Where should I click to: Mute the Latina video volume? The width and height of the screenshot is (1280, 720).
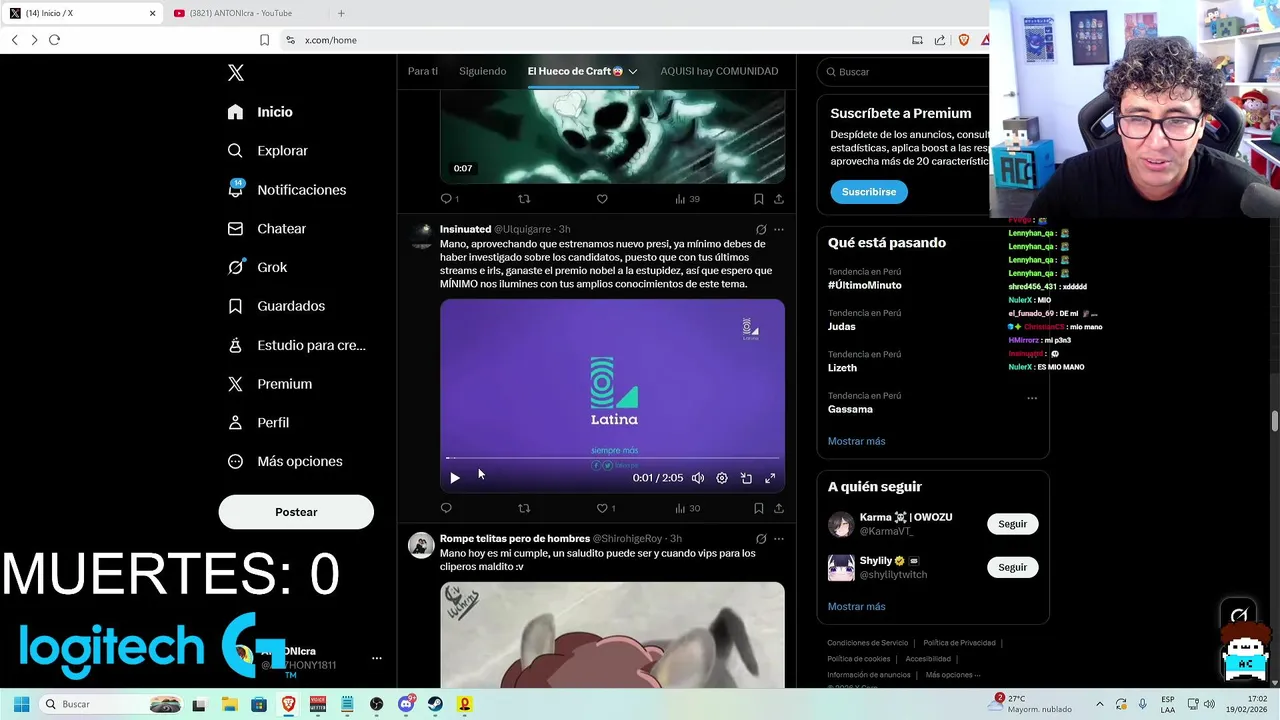698,478
